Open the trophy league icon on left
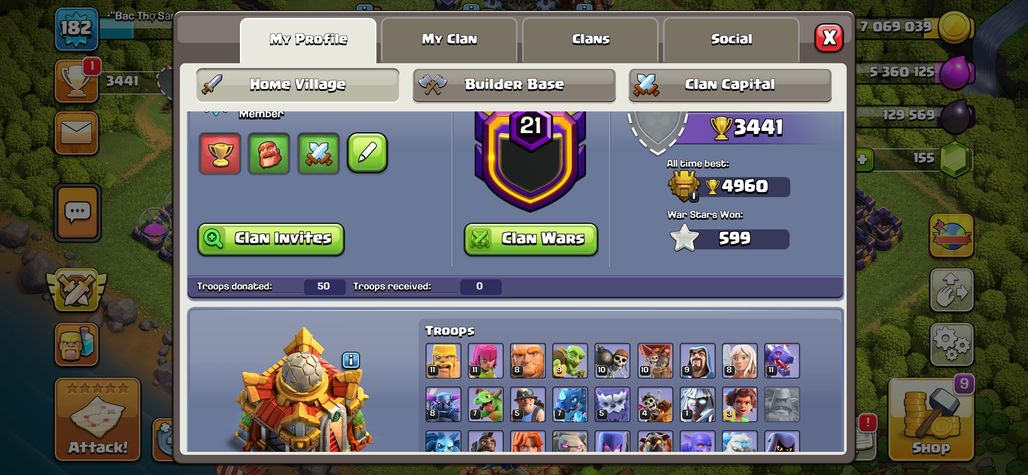The image size is (1028, 475). 77,81
